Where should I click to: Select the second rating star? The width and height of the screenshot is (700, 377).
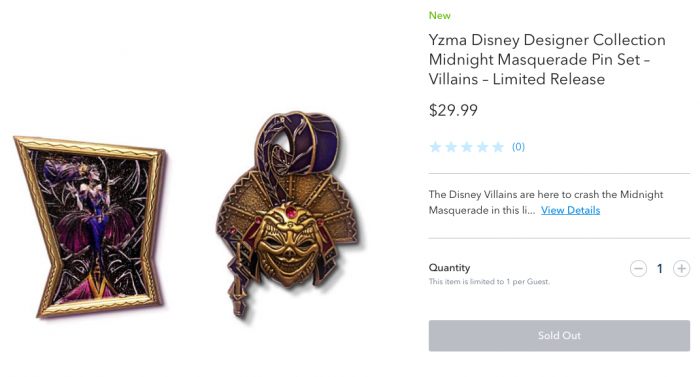tap(451, 147)
